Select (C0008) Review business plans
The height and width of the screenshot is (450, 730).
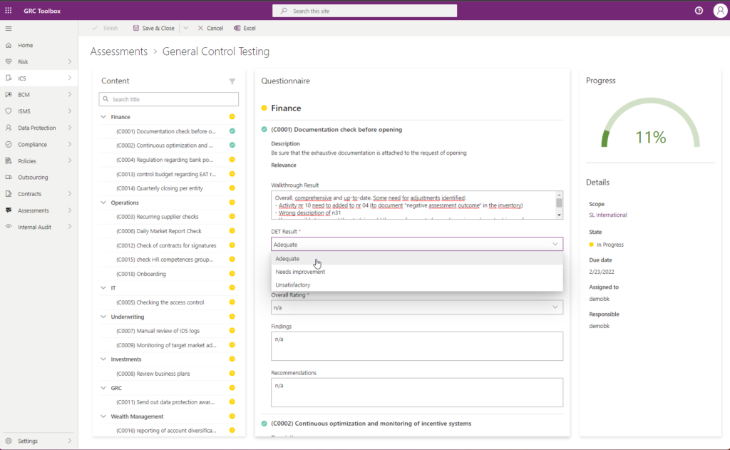pyautogui.click(x=153, y=373)
